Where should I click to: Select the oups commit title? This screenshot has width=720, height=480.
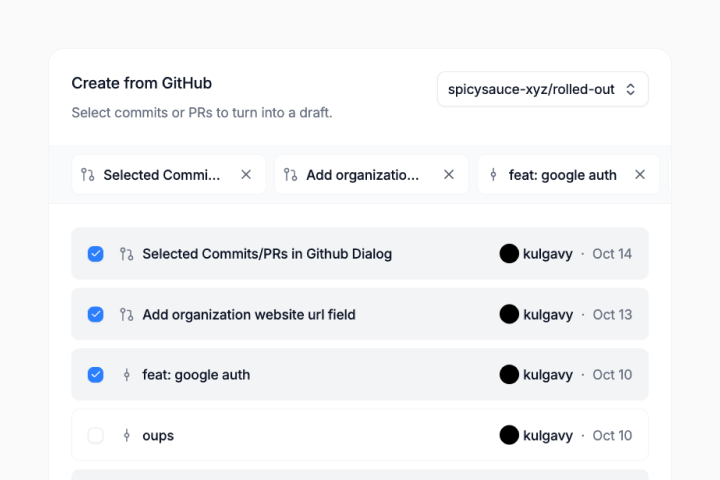[158, 436]
